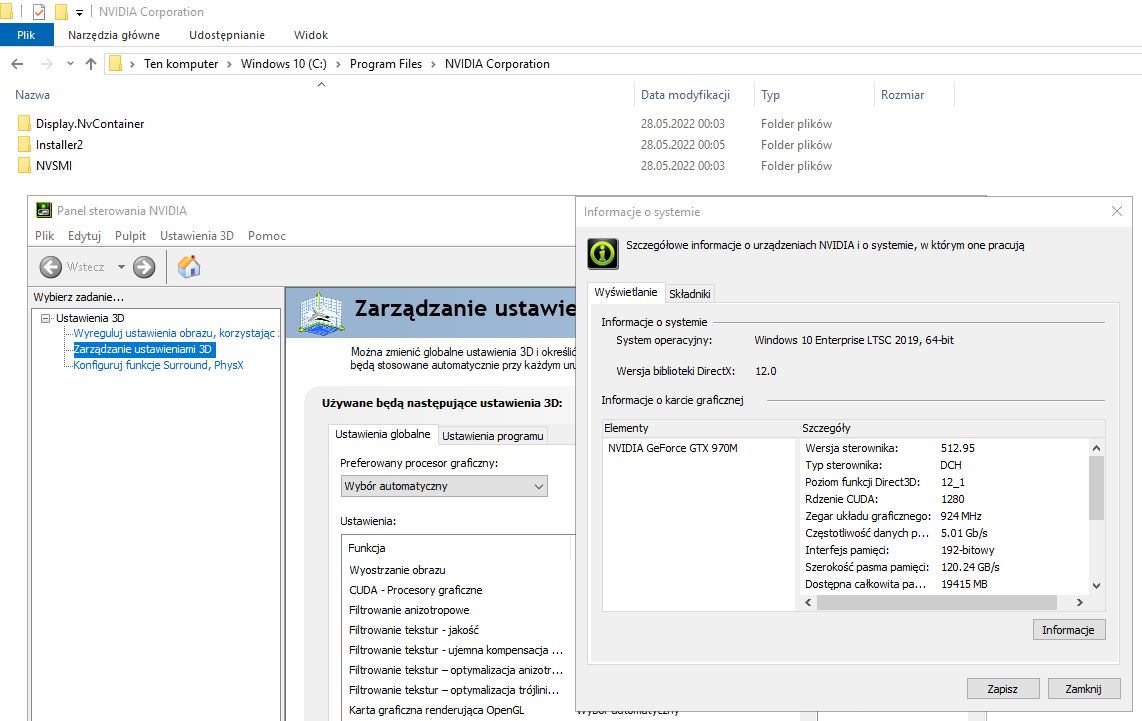Open Edytuj menu in NVIDIA panel

click(84, 236)
